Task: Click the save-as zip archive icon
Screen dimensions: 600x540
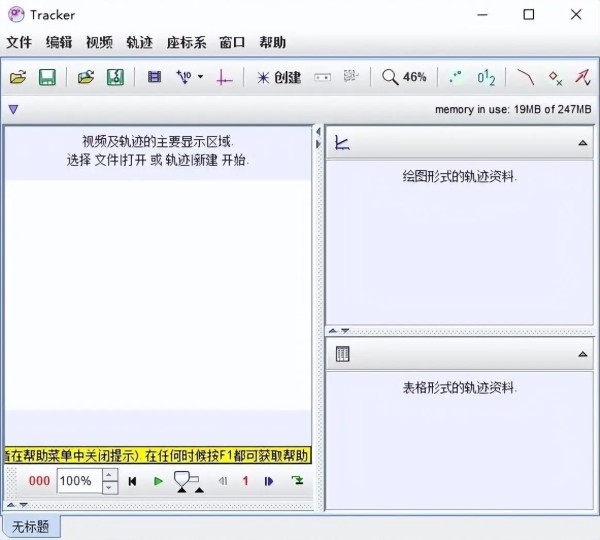Action: pyautogui.click(x=115, y=77)
